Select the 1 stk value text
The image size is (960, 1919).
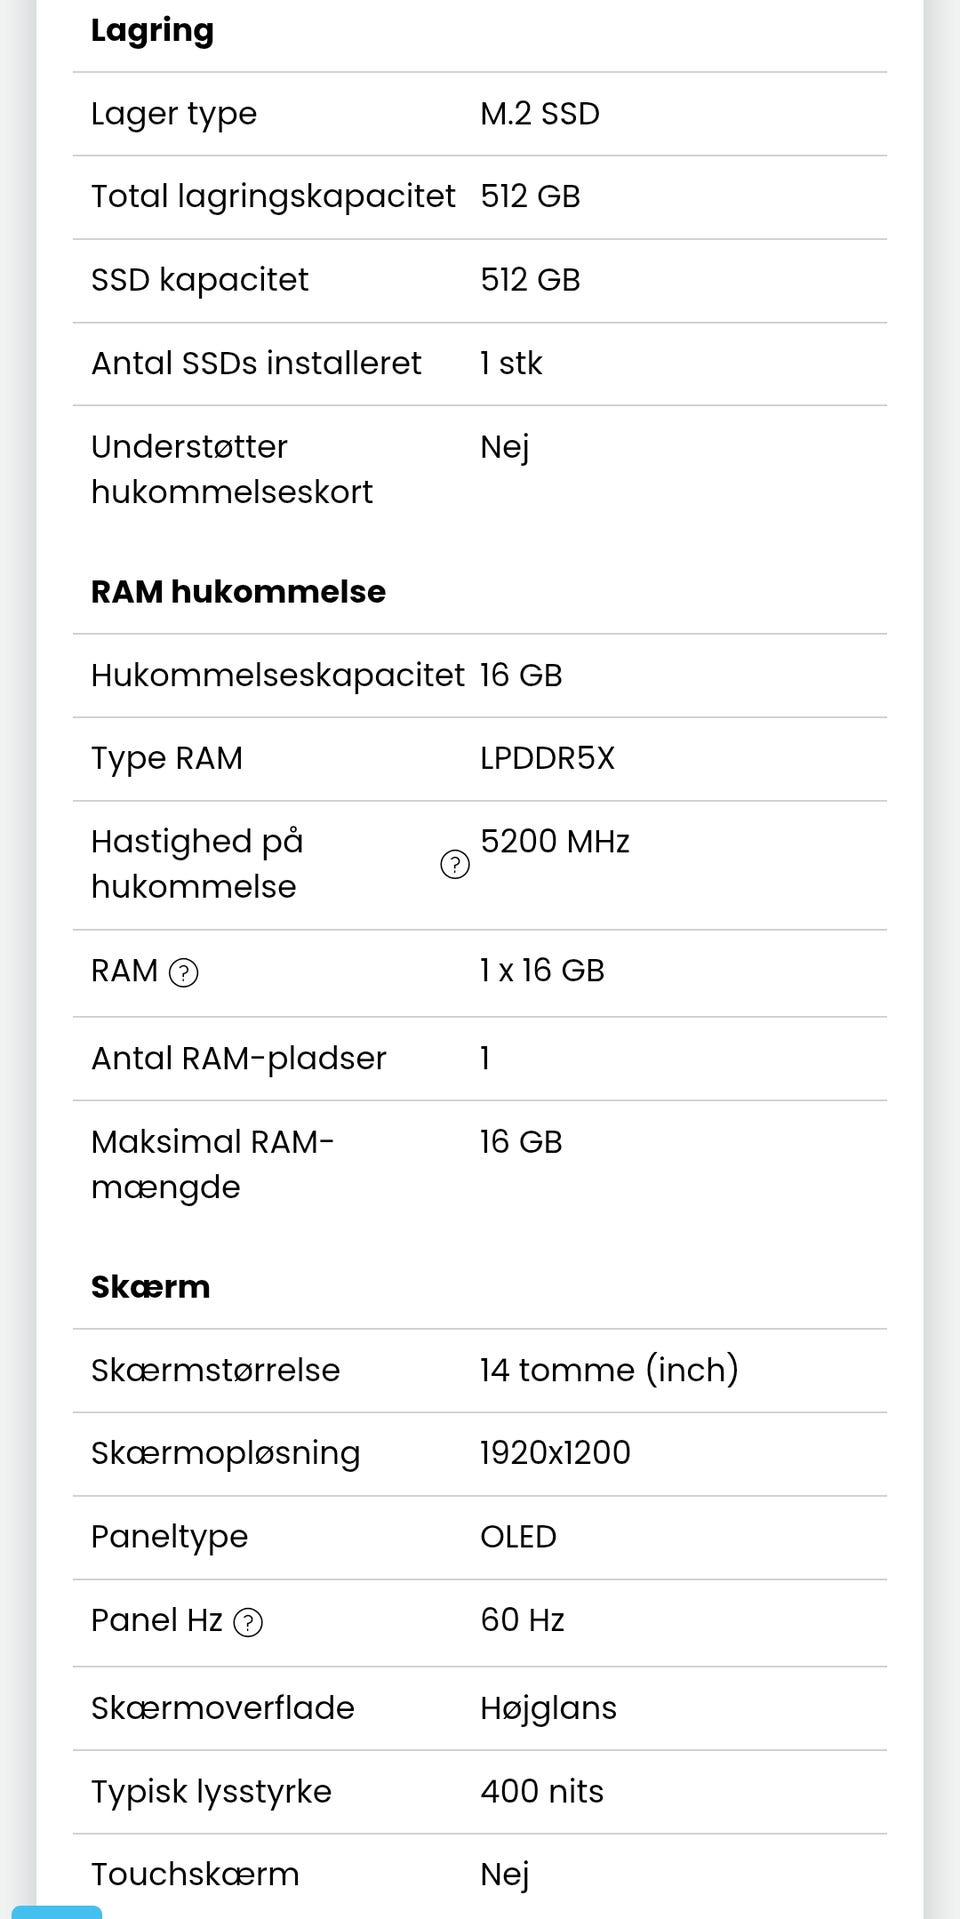511,363
